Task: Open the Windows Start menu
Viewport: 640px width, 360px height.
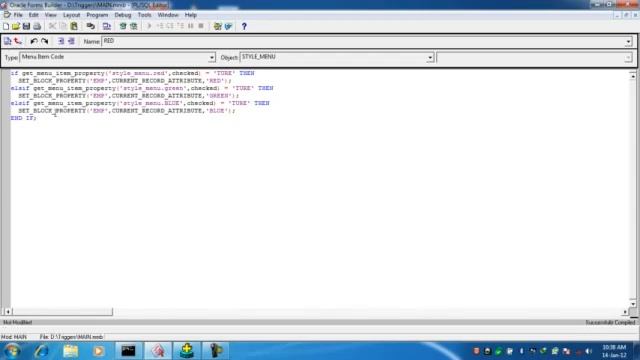Action: coord(13,351)
